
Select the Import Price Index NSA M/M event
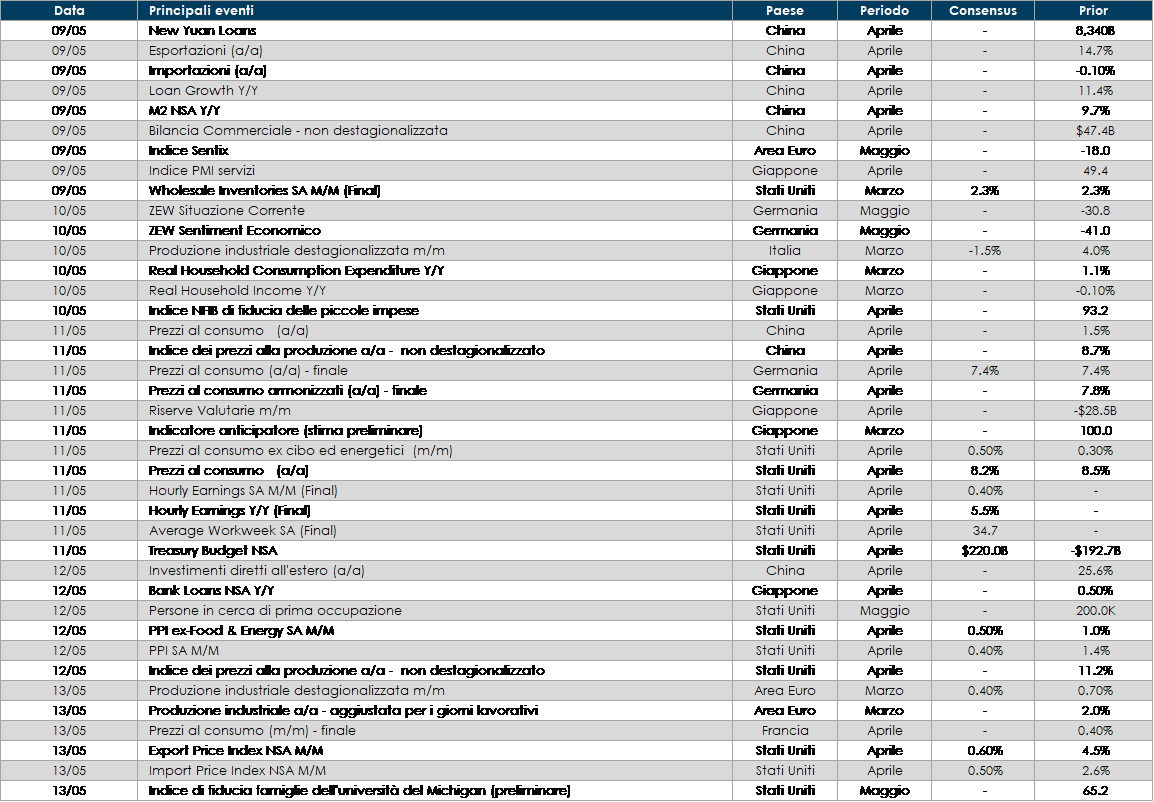coord(237,770)
